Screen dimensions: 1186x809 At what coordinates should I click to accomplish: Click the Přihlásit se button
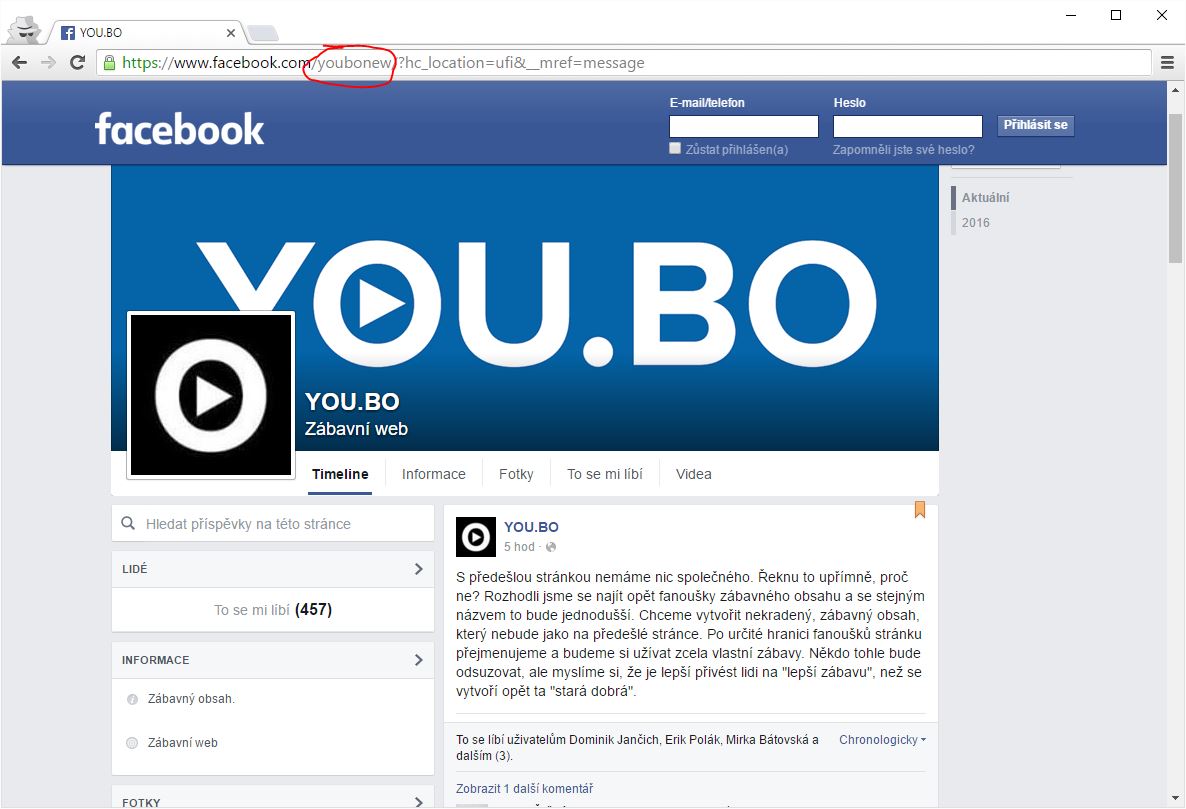coord(1035,126)
